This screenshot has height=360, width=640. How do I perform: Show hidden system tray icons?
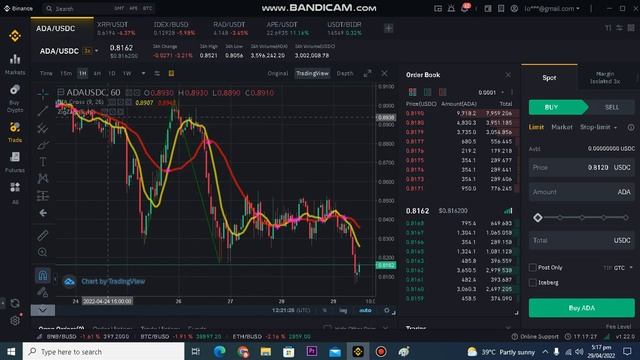(545, 351)
